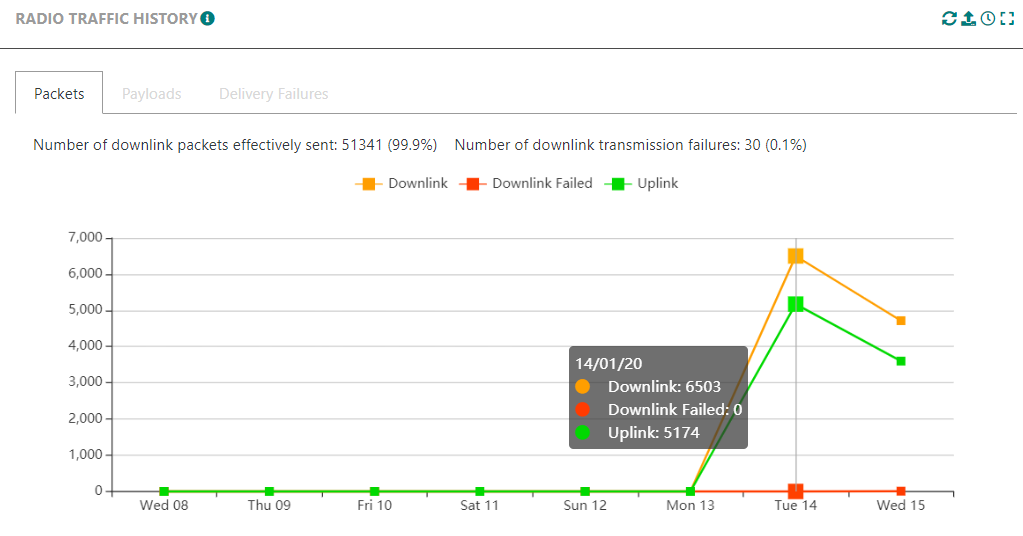
Task: Click the data point at Fri 10
Action: click(x=374, y=491)
